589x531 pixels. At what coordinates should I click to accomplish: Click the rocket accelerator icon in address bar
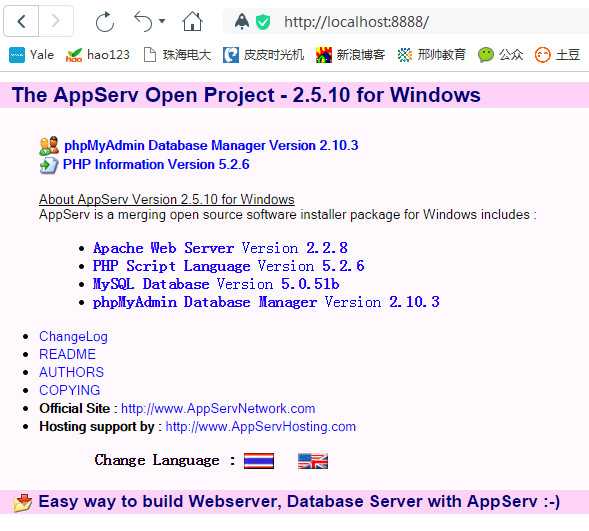pyautogui.click(x=242, y=21)
